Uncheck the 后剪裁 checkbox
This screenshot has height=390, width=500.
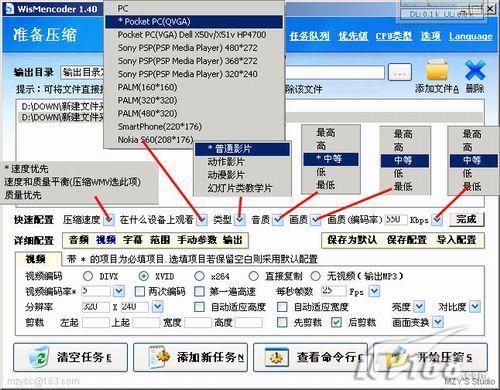click(x=336, y=322)
